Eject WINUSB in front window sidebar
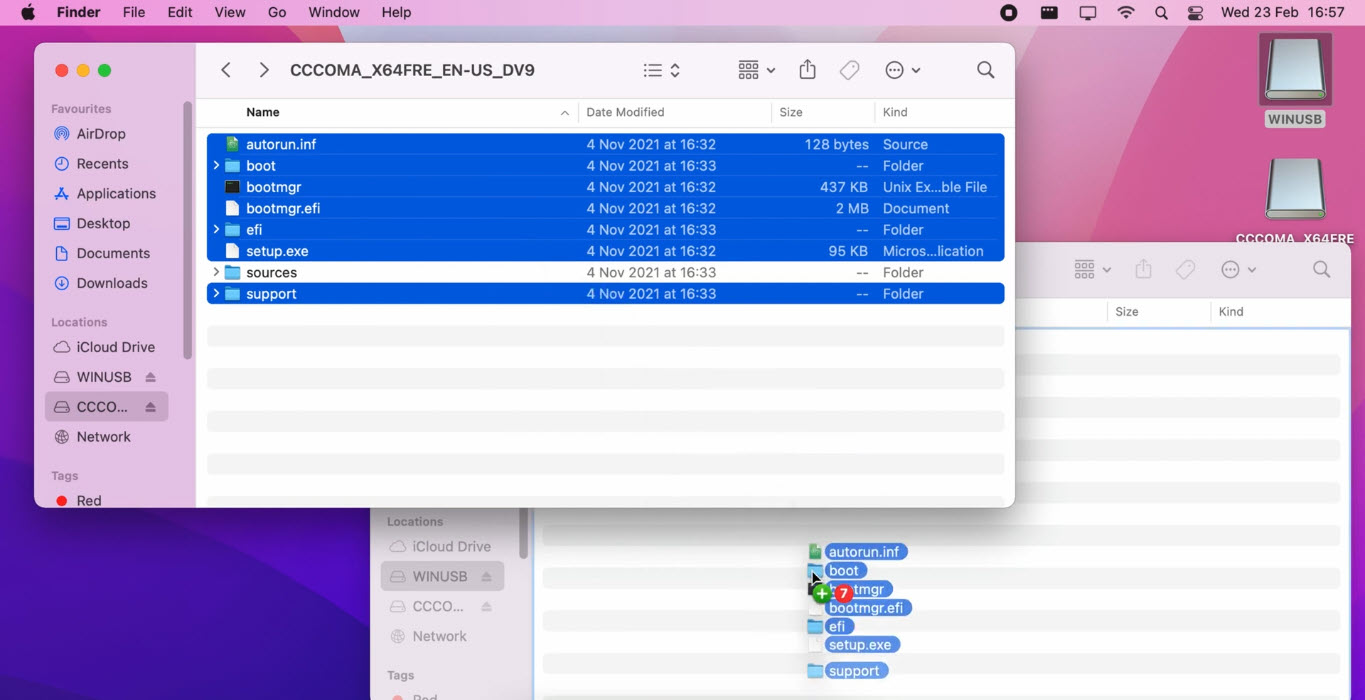 [x=150, y=377]
